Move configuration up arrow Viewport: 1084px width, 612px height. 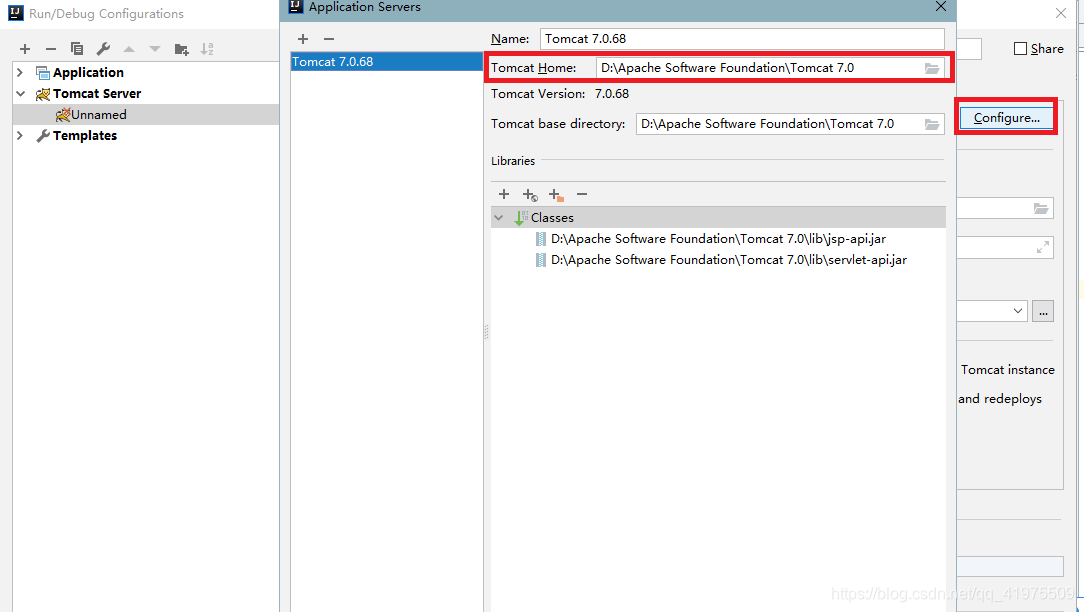(129, 49)
